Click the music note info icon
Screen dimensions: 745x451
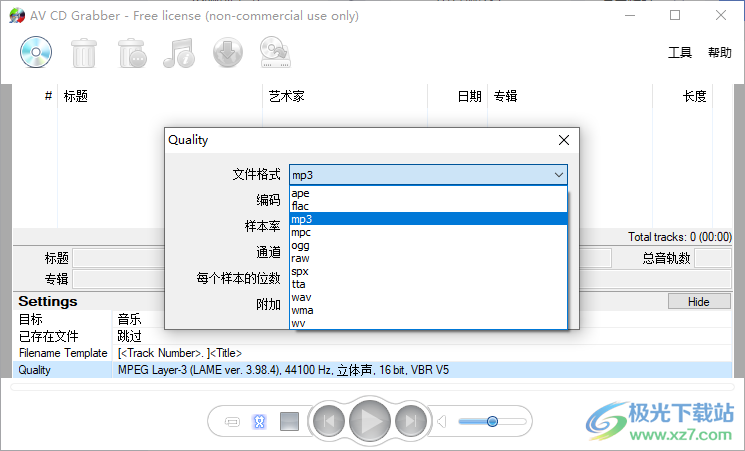click(179, 53)
